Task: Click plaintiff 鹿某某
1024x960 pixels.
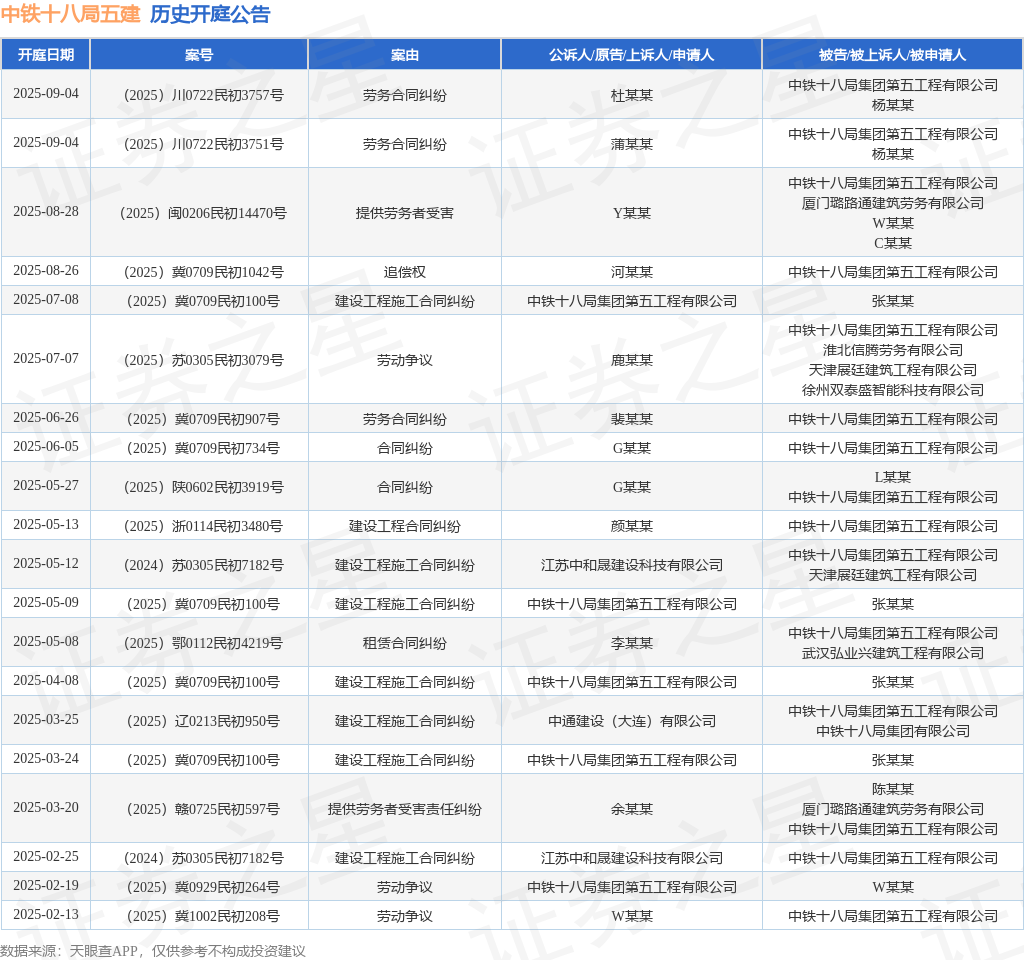Action: click(632, 360)
